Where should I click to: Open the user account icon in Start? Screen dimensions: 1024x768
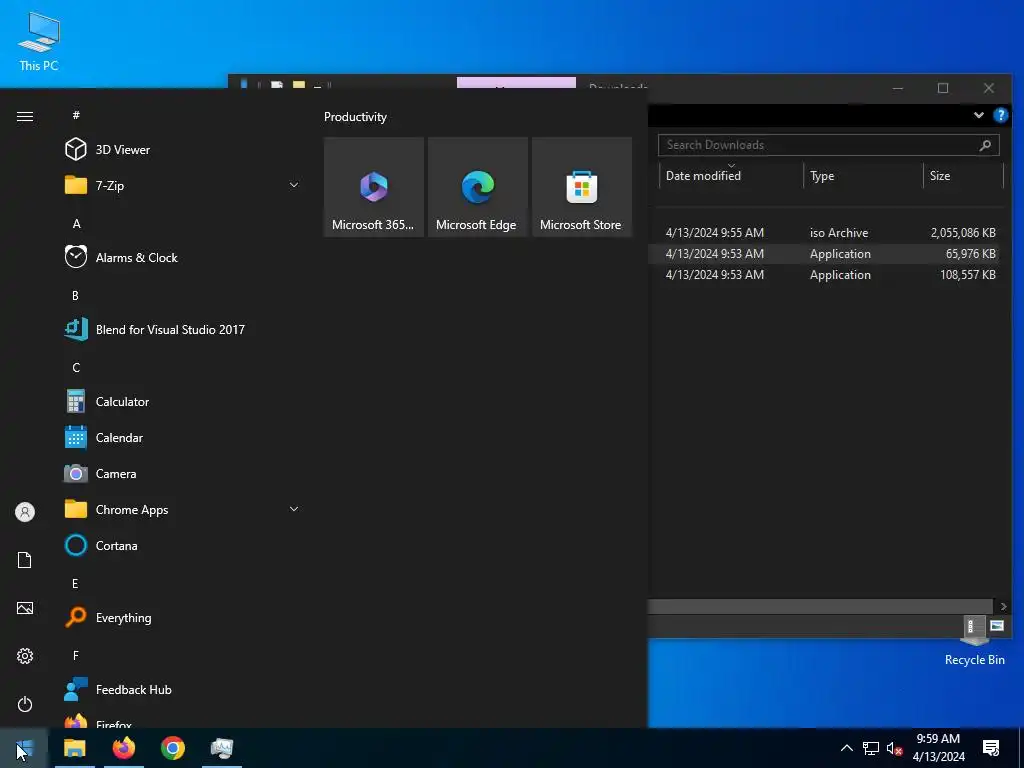coord(25,512)
